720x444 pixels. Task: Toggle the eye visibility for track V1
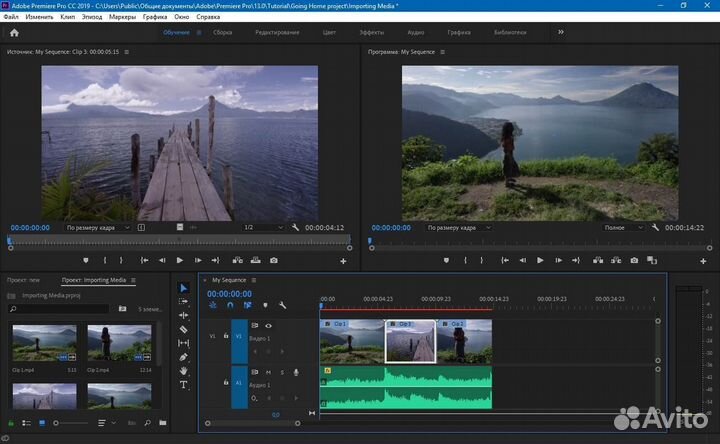click(268, 326)
